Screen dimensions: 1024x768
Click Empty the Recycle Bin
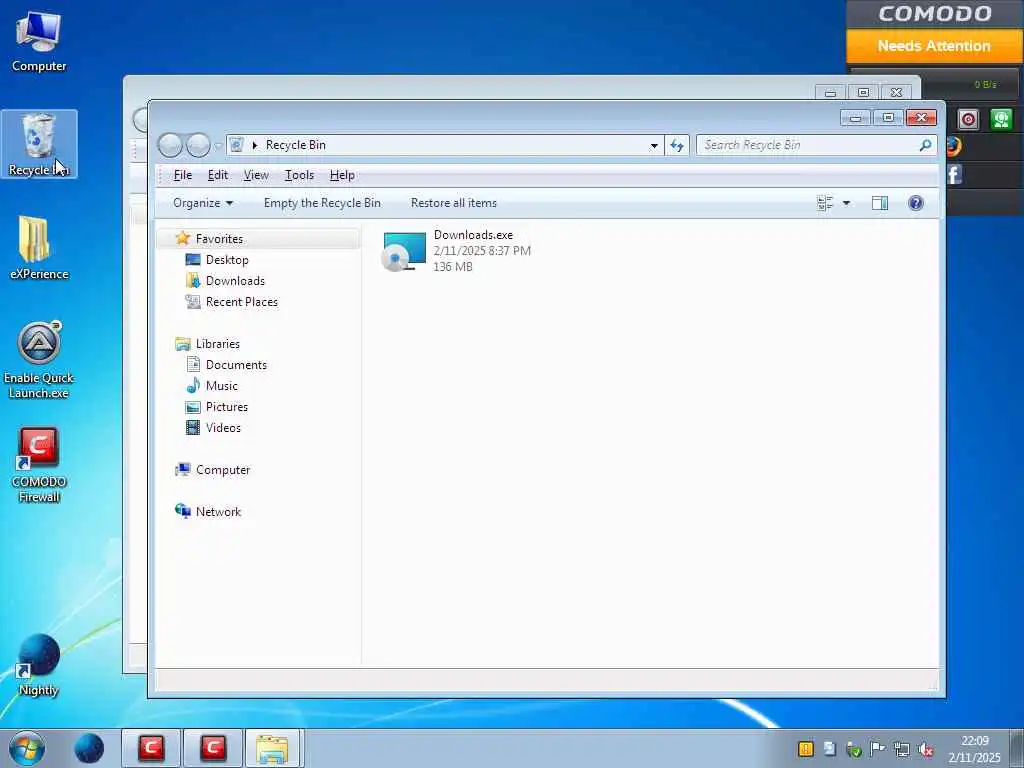point(322,203)
